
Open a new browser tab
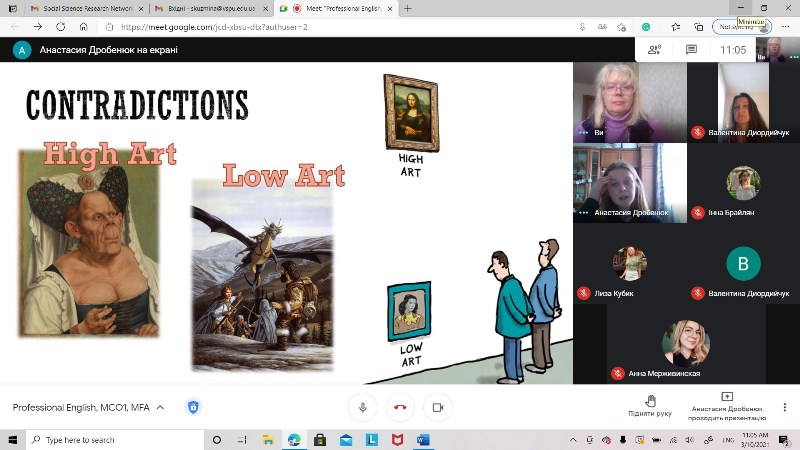(x=407, y=9)
